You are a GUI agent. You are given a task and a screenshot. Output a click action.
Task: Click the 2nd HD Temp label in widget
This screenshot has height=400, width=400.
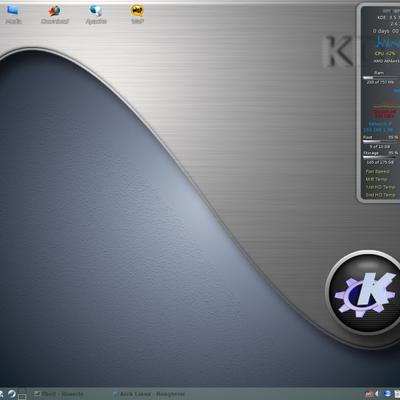click(x=380, y=195)
